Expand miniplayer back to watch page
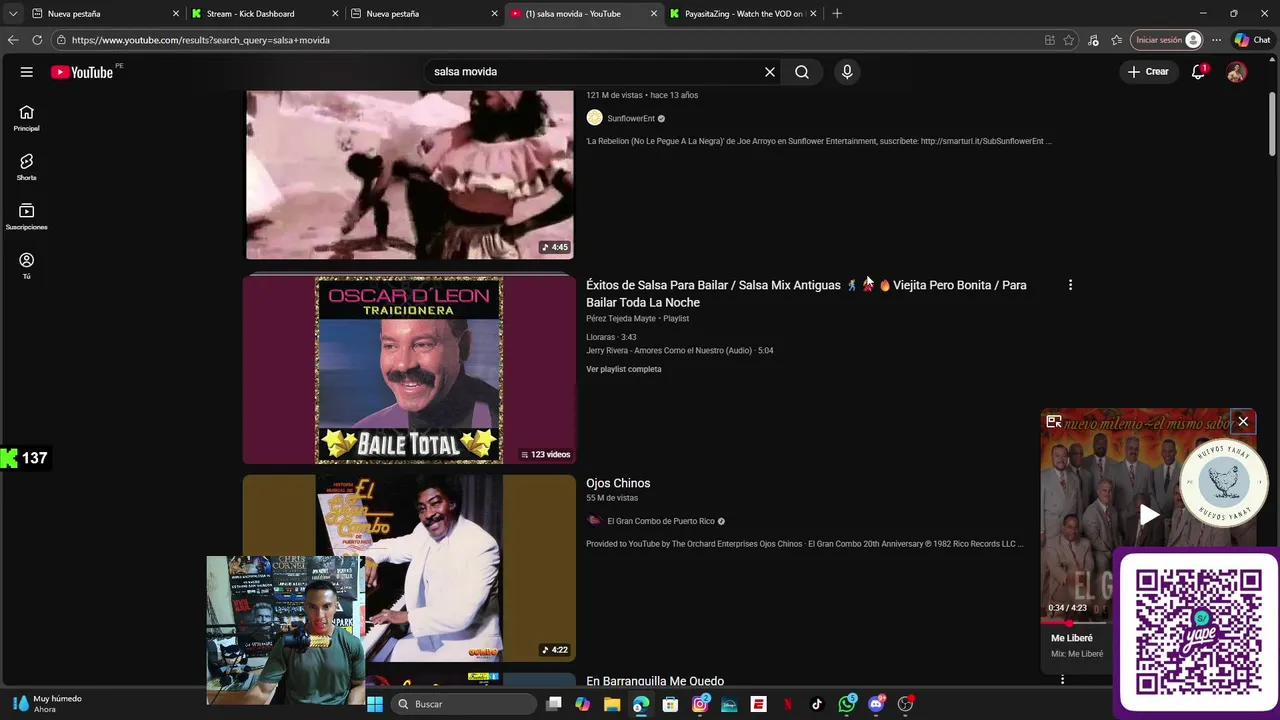This screenshot has height=720, width=1280. pos(1054,422)
